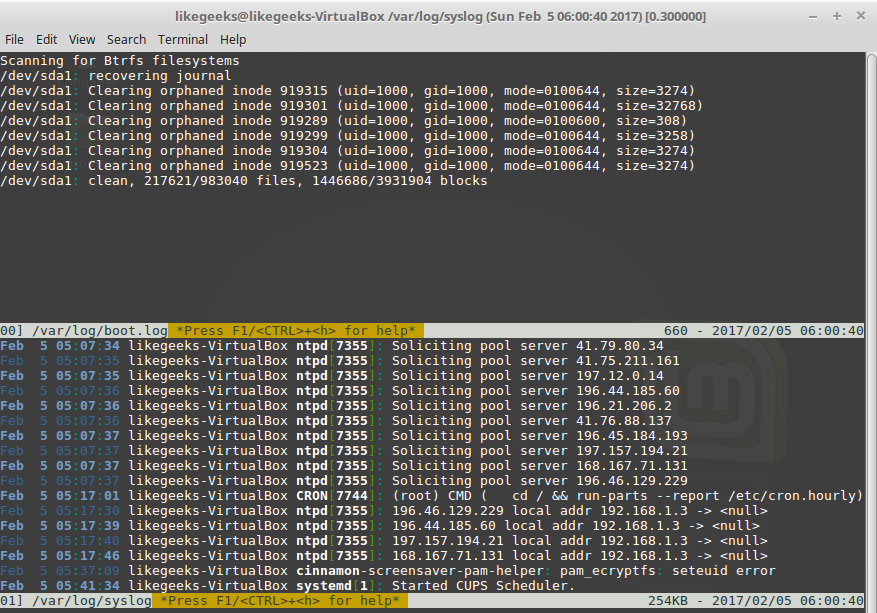The image size is (877, 613).
Task: Click pool server 196.45.184.193 log line
Action: click(x=344, y=436)
